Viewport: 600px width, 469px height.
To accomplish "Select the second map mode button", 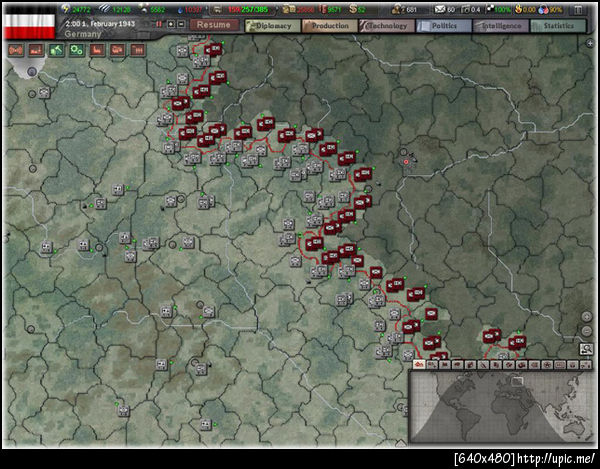I will (x=432, y=365).
